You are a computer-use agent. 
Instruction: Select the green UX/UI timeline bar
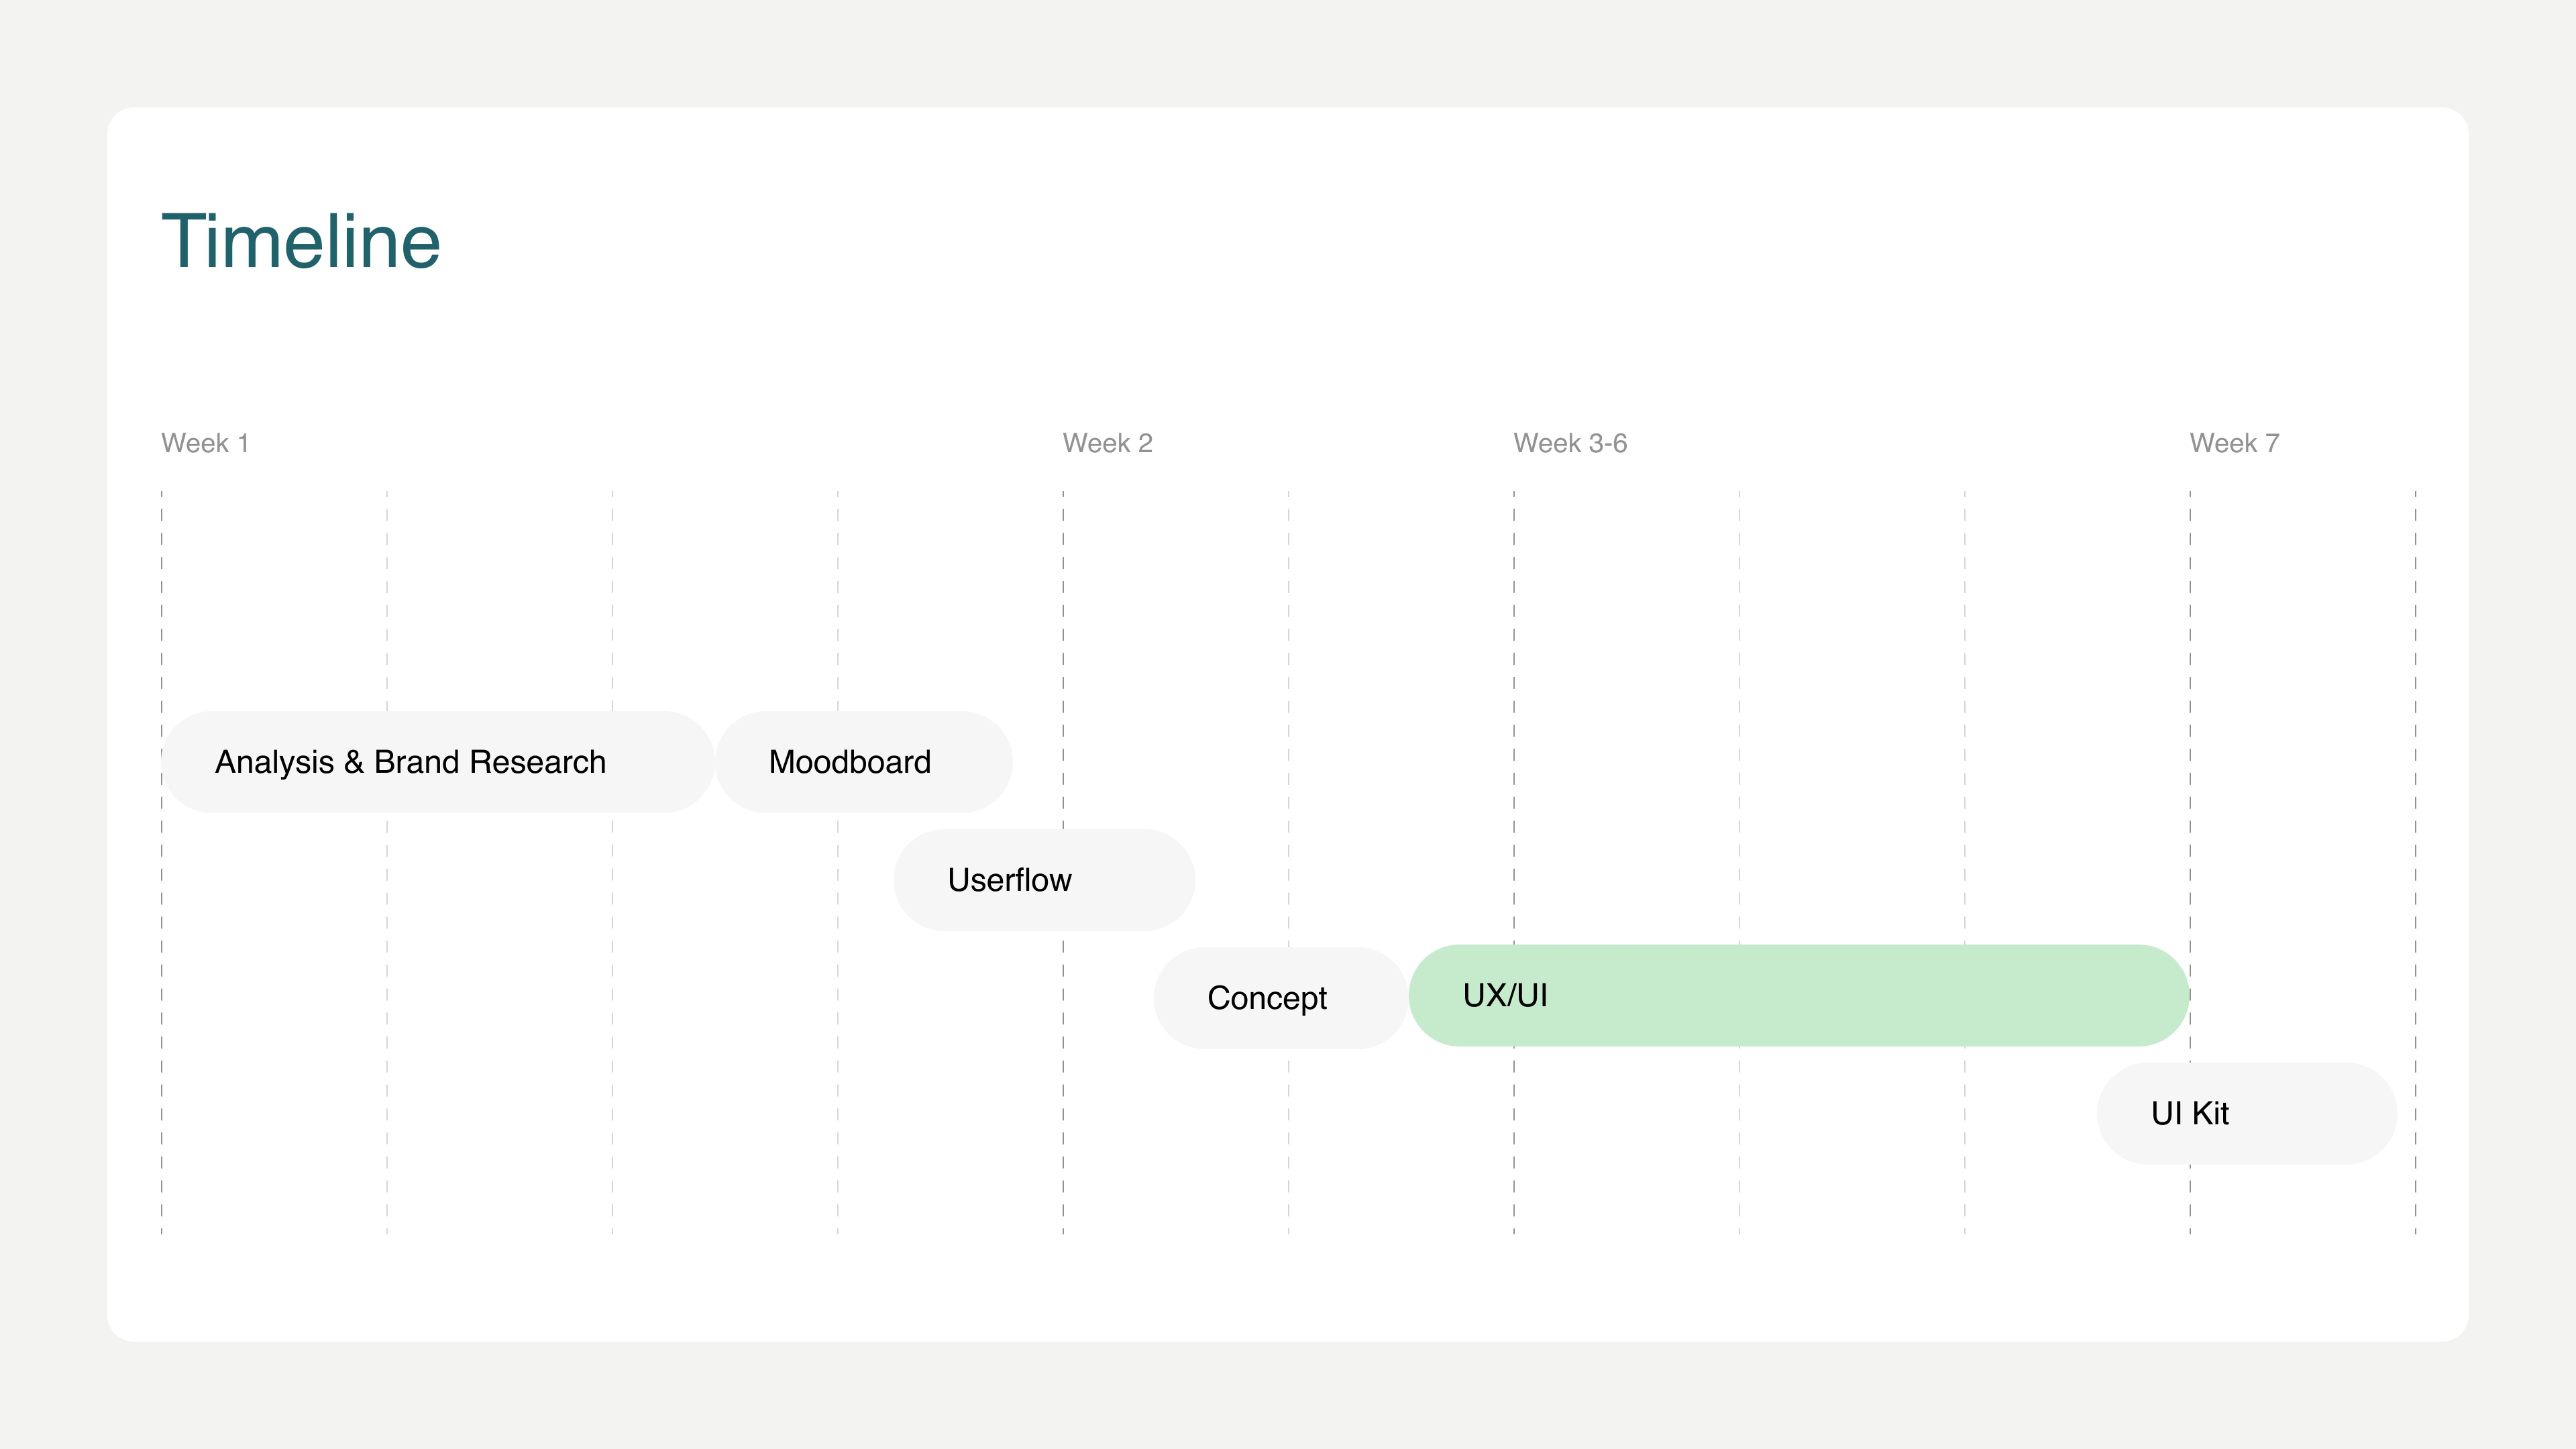(x=1798, y=996)
